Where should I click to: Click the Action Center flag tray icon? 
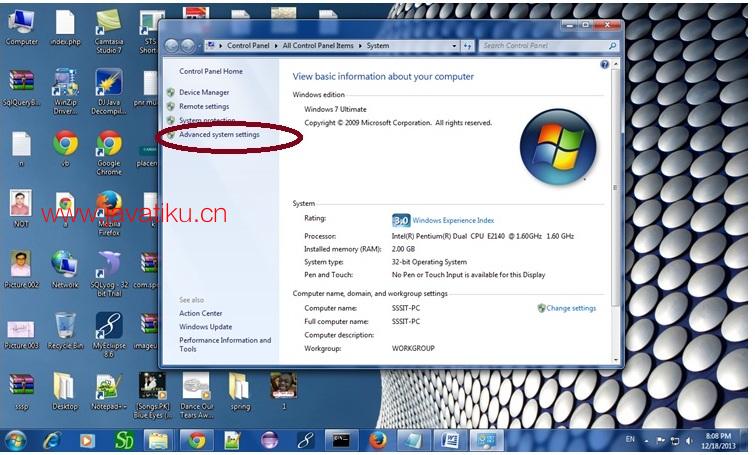click(661, 441)
